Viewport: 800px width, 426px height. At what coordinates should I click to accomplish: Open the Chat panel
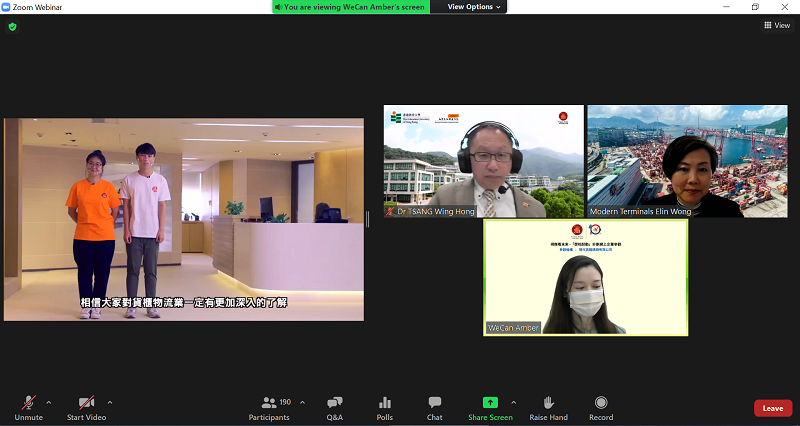(x=435, y=407)
